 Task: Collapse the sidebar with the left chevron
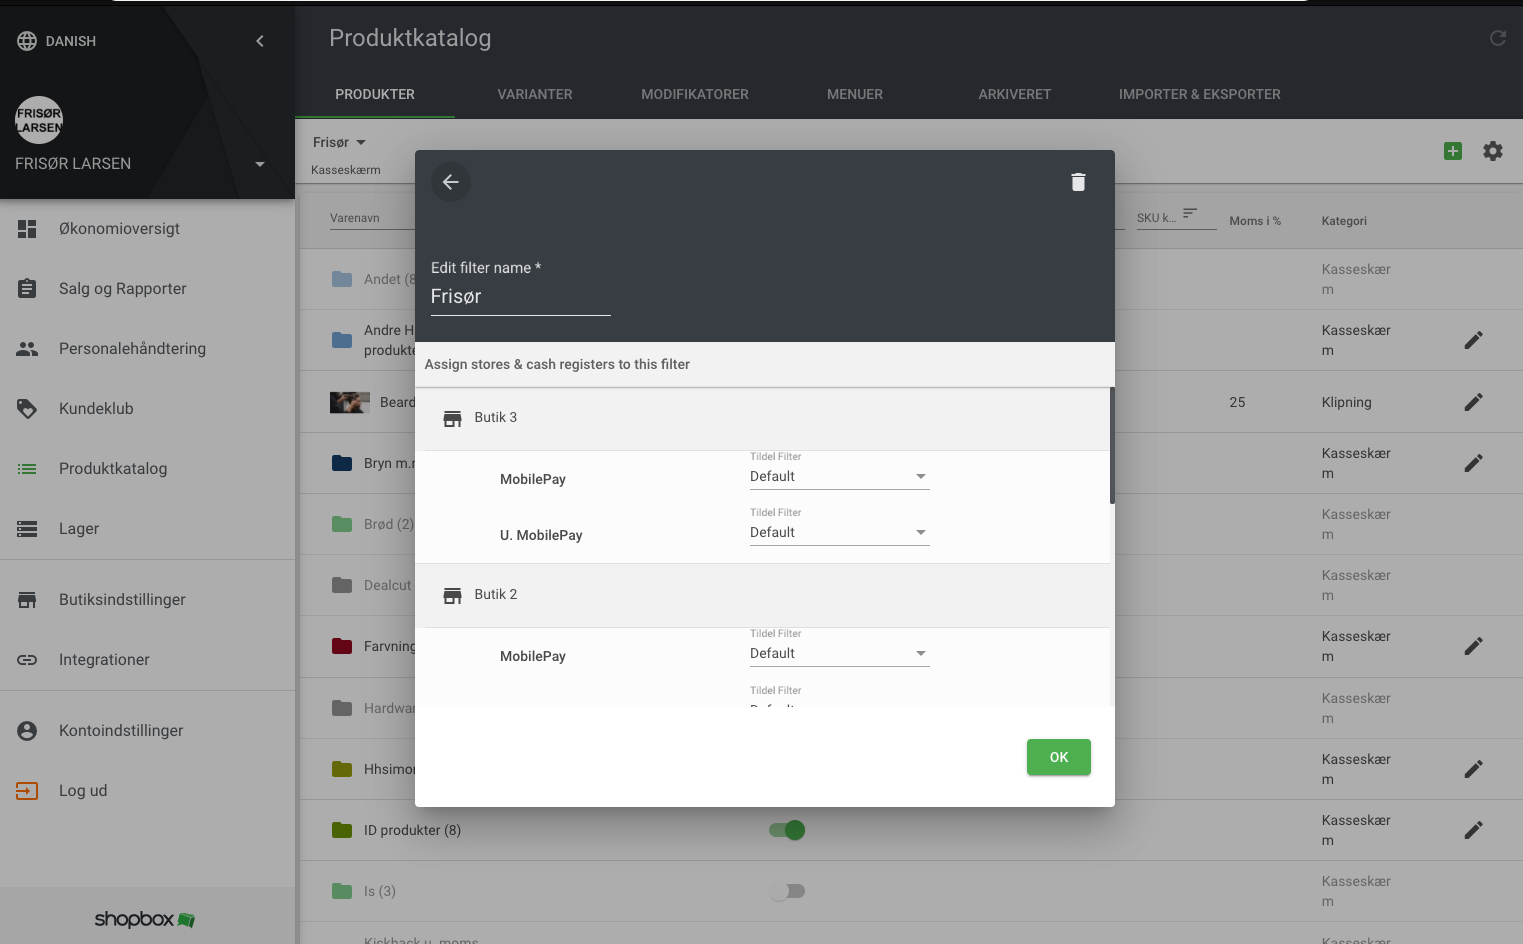(x=260, y=41)
